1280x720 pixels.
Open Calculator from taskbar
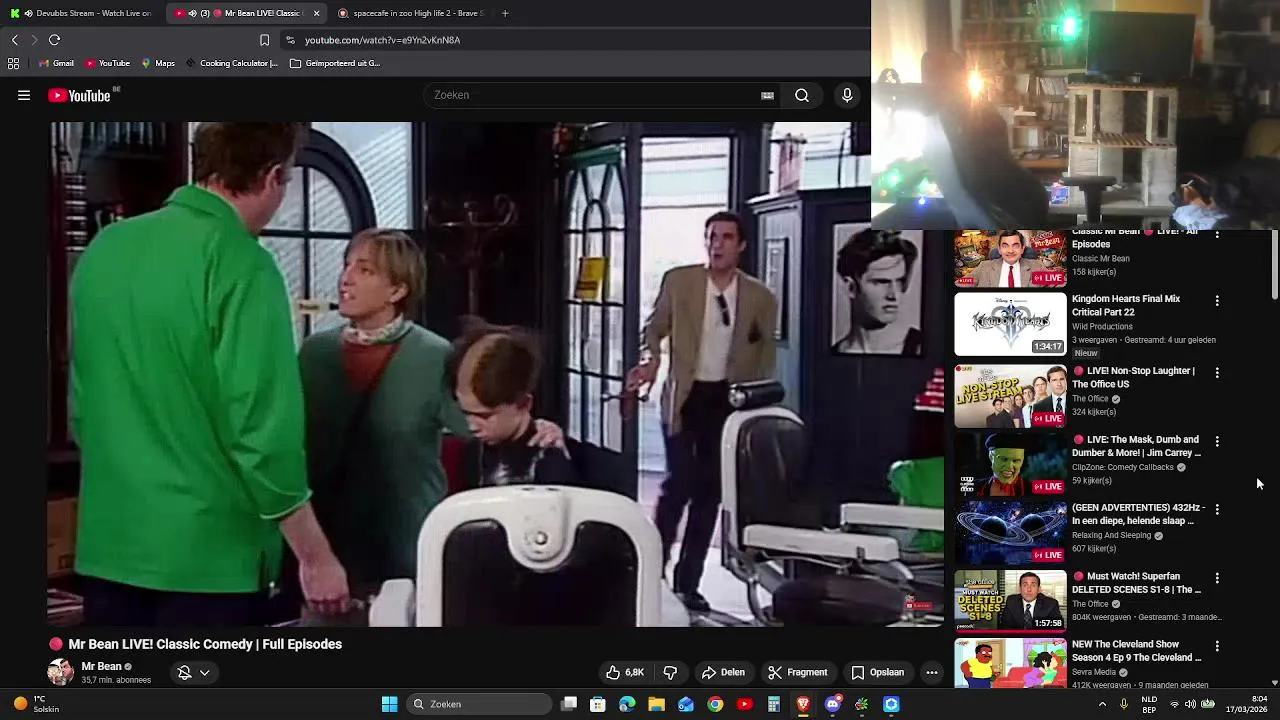click(774, 704)
